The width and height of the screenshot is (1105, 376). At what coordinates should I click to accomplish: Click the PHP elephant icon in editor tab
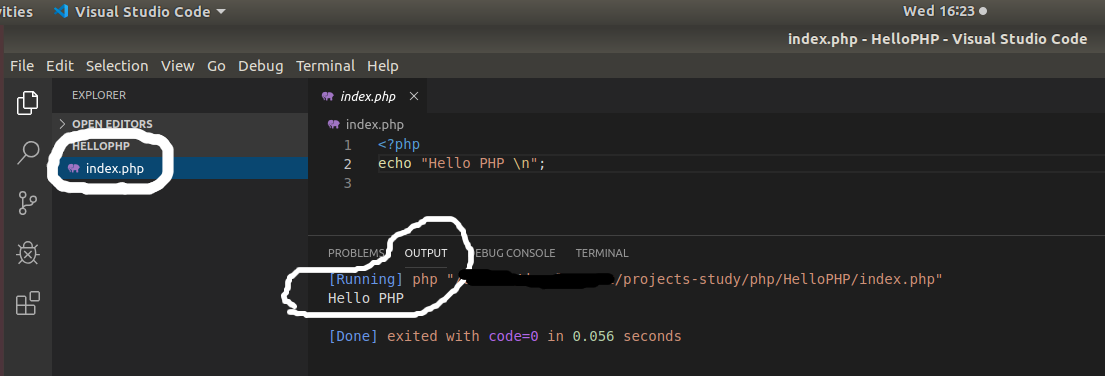327,96
